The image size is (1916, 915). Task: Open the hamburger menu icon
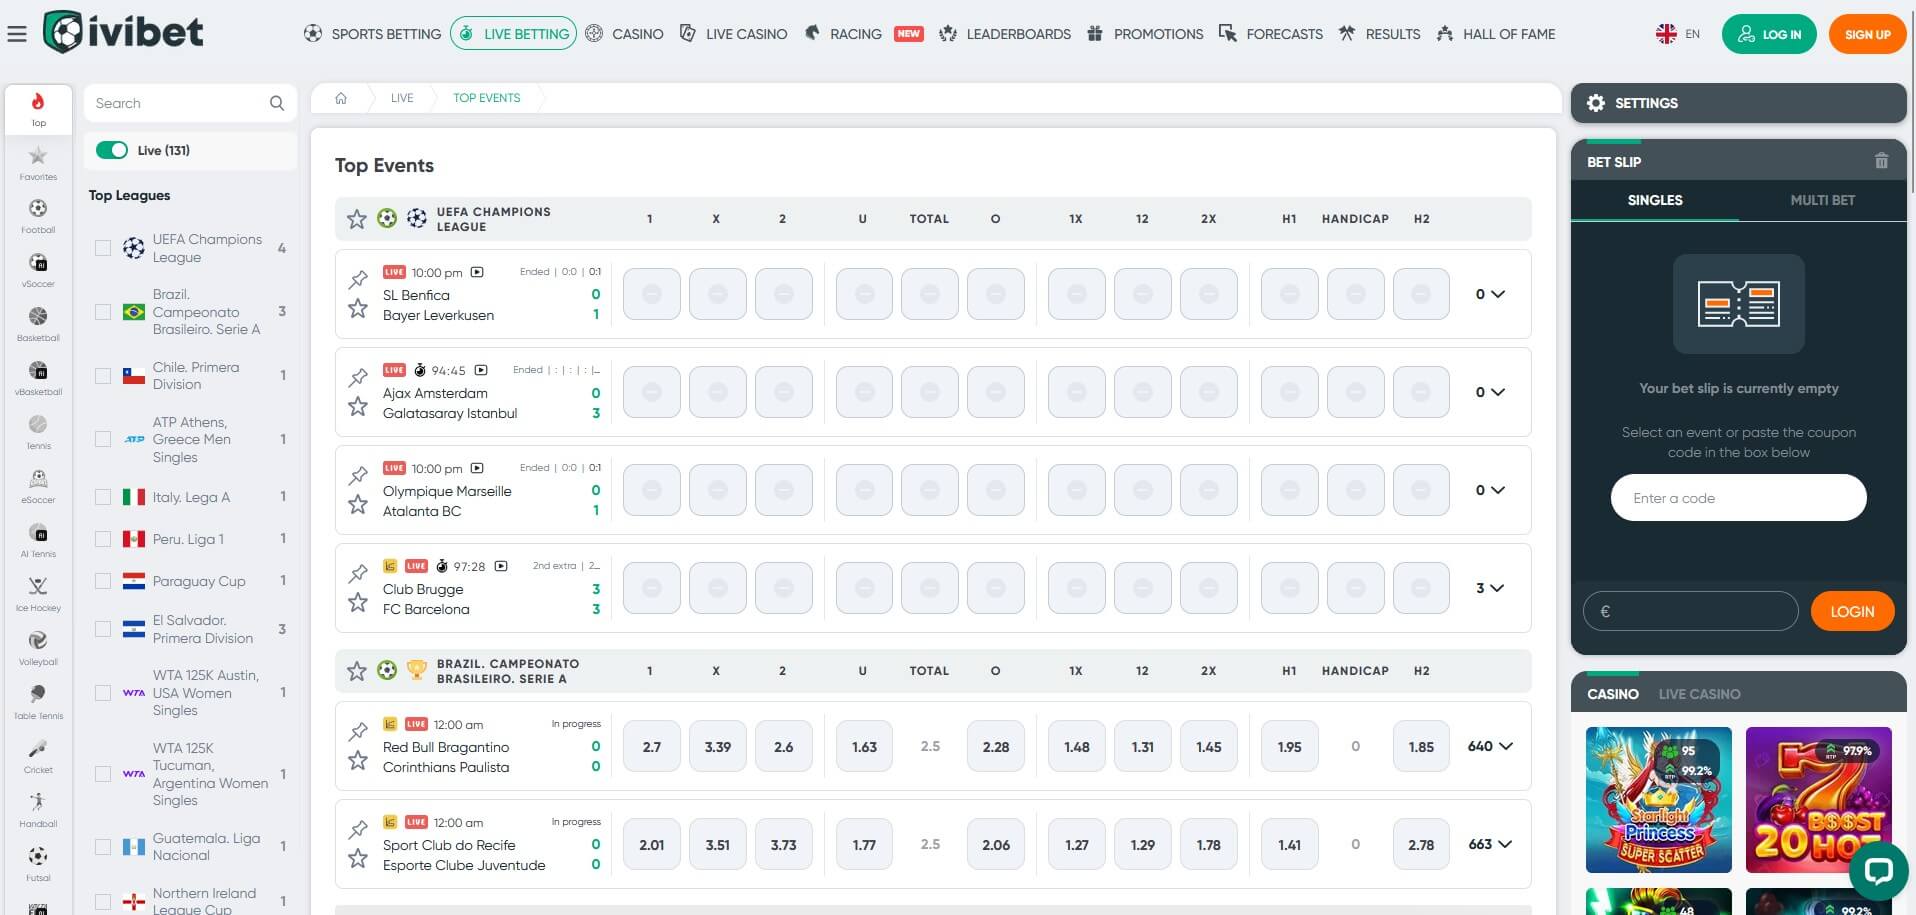pyautogui.click(x=17, y=34)
